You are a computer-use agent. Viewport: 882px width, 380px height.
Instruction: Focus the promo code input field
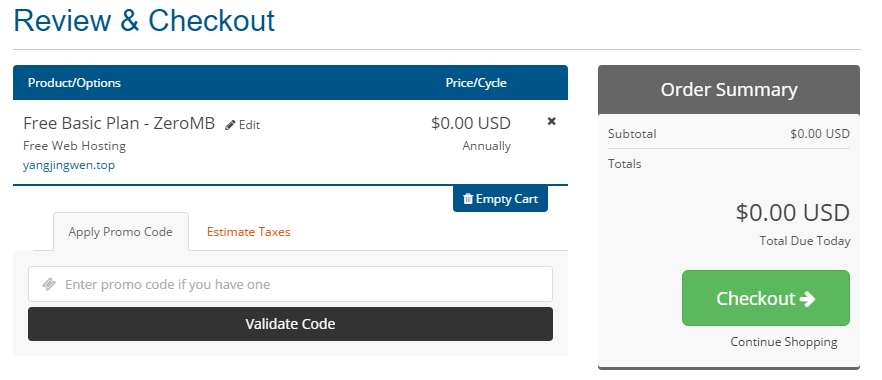(x=290, y=284)
